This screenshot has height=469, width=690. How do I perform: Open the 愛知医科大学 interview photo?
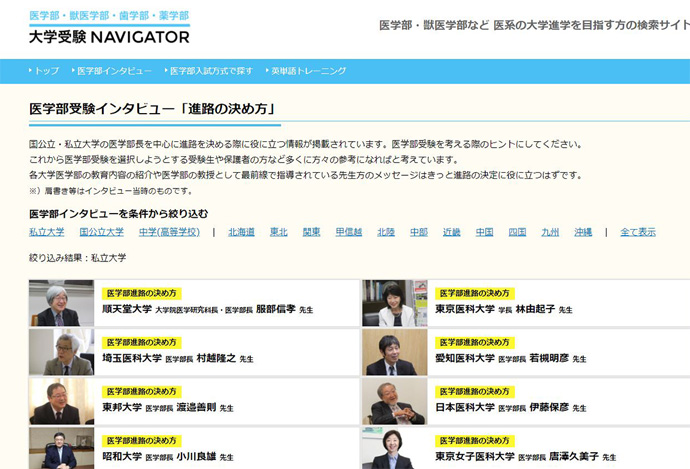(395, 352)
